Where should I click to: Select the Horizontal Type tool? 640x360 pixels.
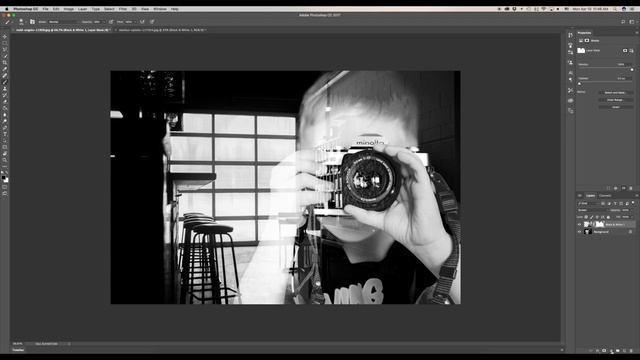(5, 134)
